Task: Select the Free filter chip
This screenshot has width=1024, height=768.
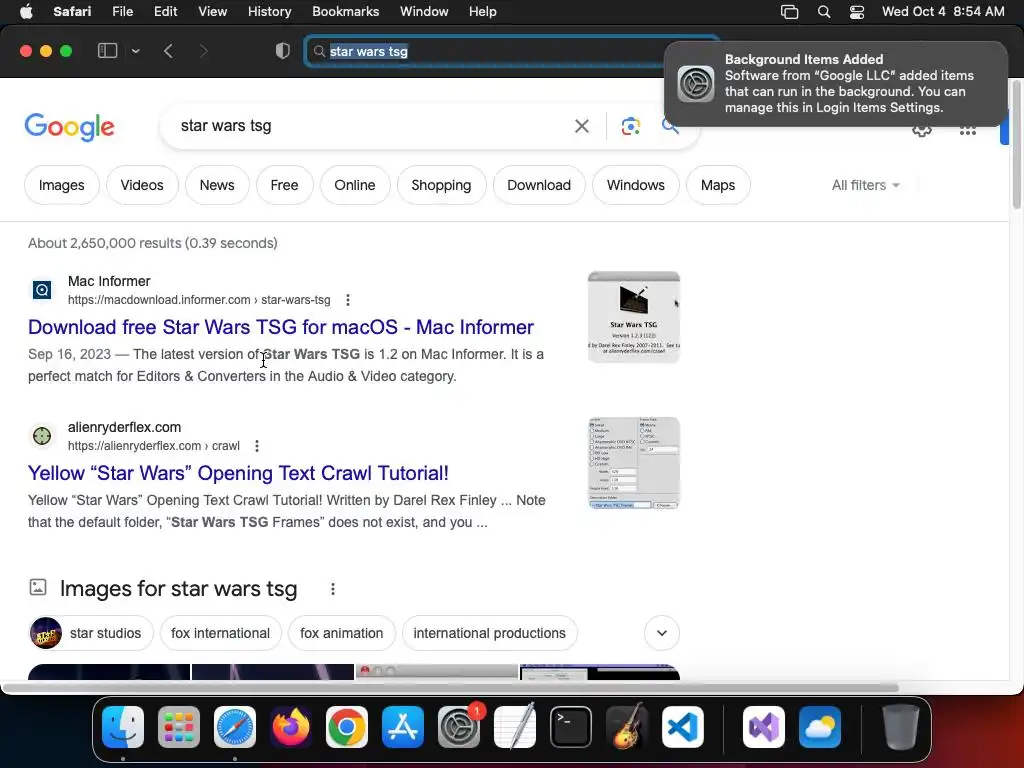Action: pyautogui.click(x=284, y=185)
